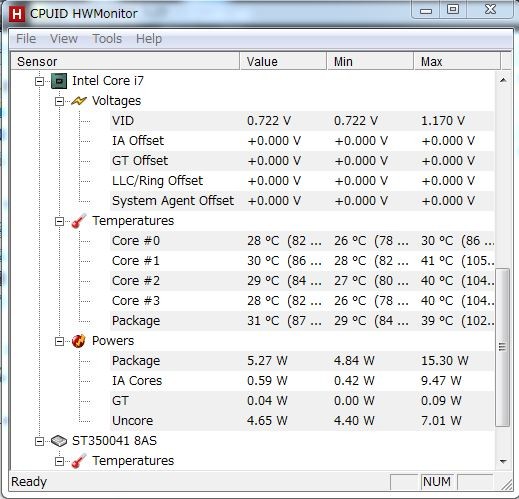This screenshot has width=519, height=499.
Task: Click the scrollbar down arrow
Action: click(x=503, y=461)
